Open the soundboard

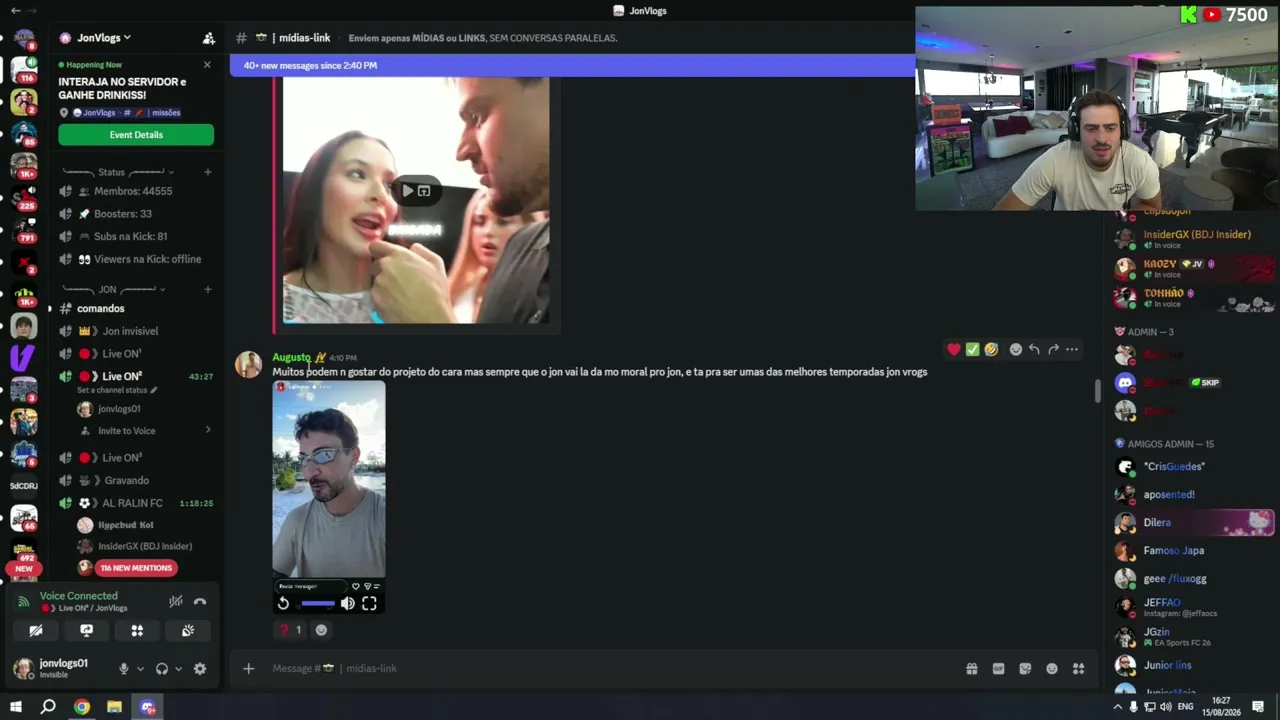[x=188, y=631]
